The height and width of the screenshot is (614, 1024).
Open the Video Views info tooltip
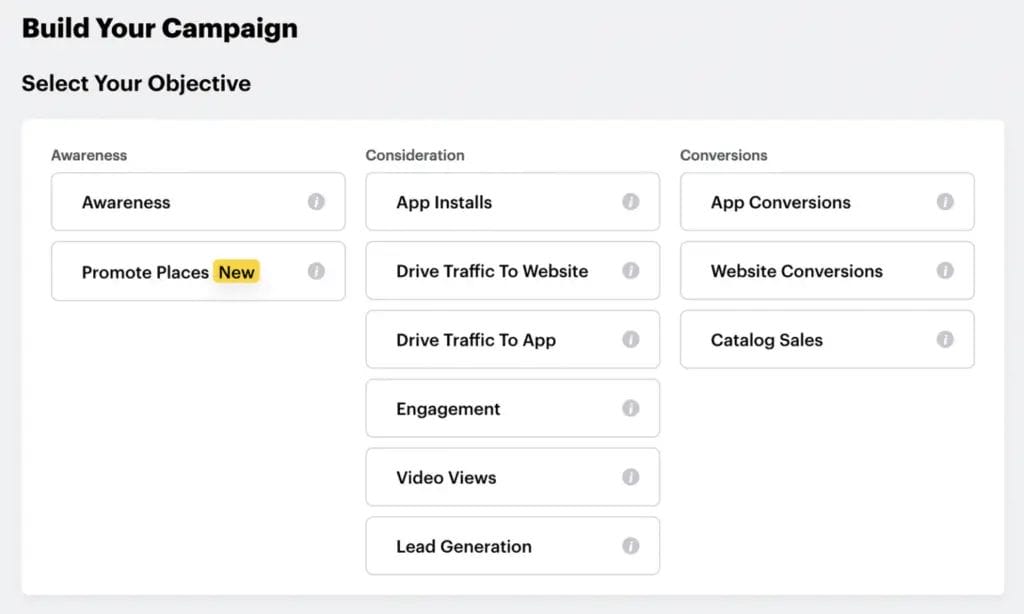[632, 477]
